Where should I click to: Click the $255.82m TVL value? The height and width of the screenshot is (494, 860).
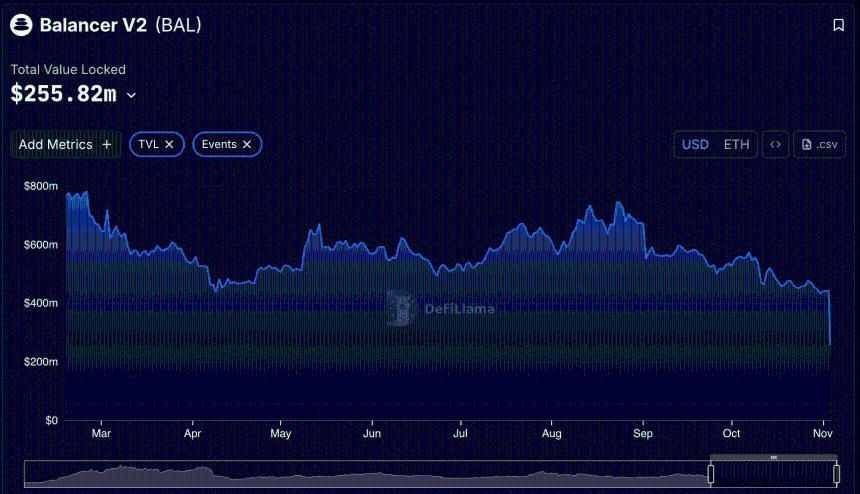point(63,95)
